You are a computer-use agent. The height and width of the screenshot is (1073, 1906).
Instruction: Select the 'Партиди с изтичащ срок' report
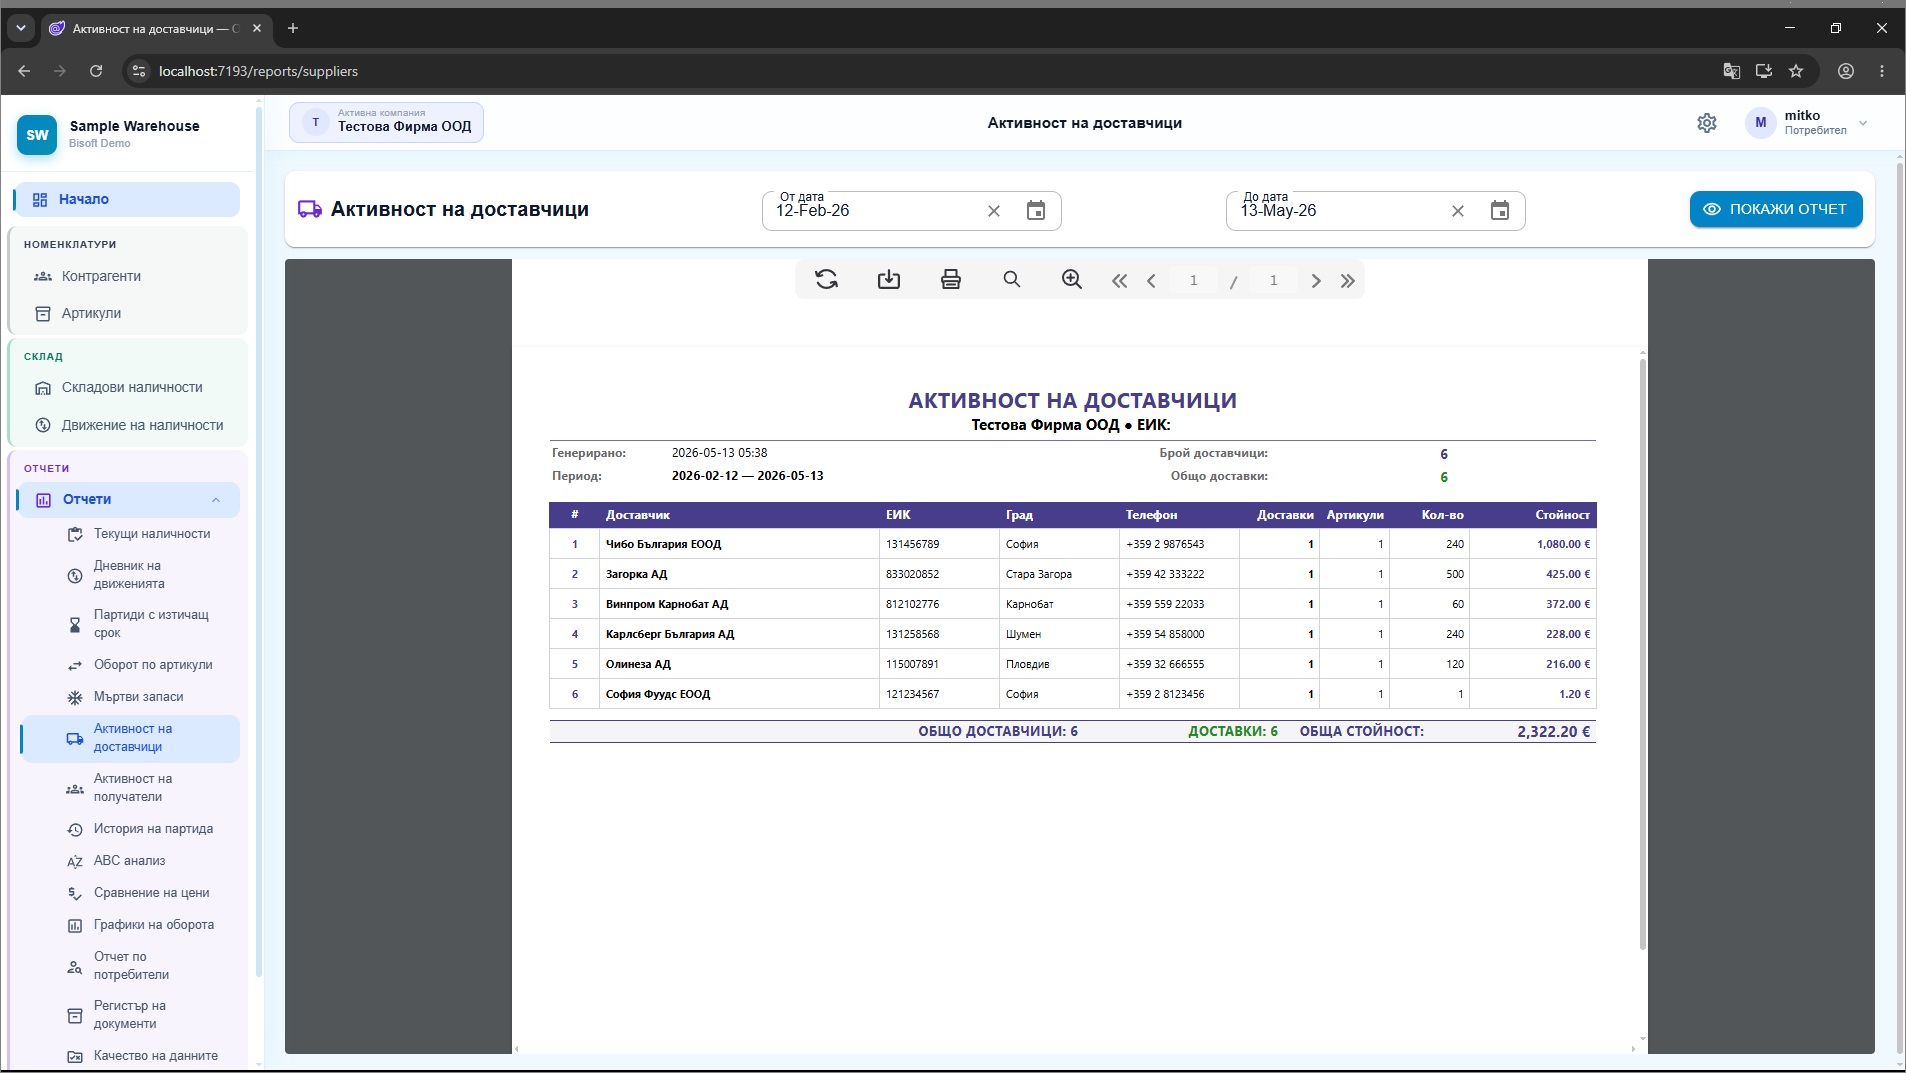click(x=151, y=624)
